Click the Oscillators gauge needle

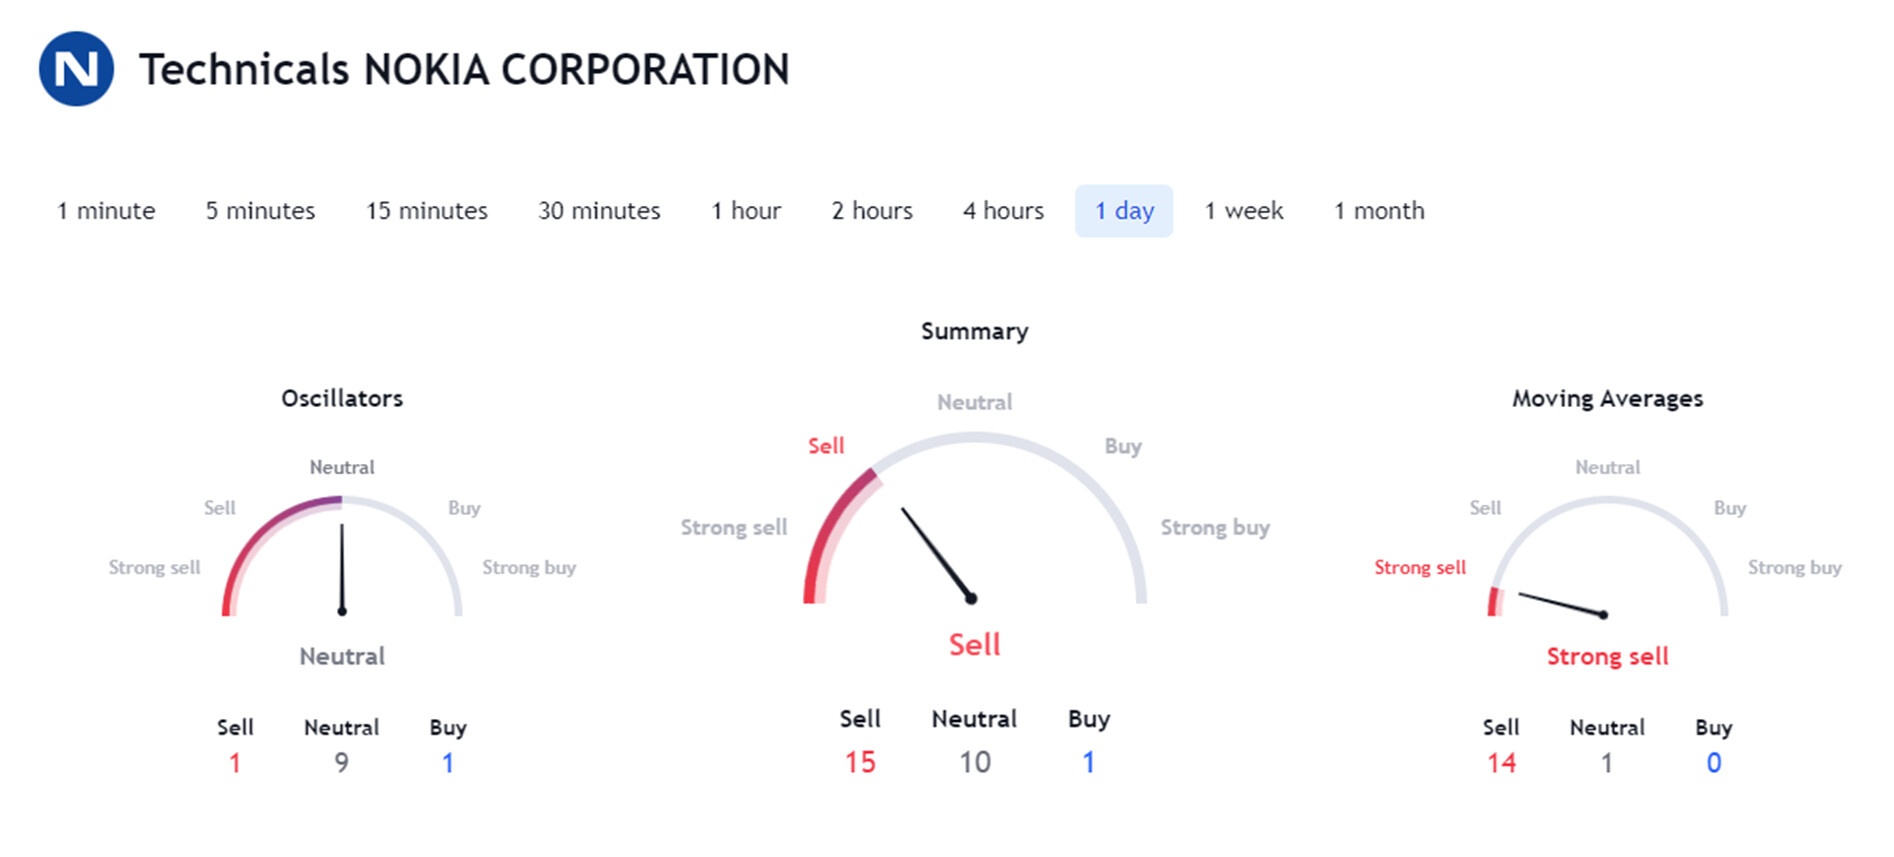[342, 568]
